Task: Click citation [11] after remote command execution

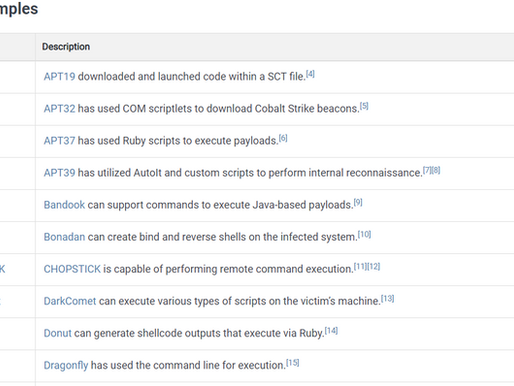Action: point(360,266)
